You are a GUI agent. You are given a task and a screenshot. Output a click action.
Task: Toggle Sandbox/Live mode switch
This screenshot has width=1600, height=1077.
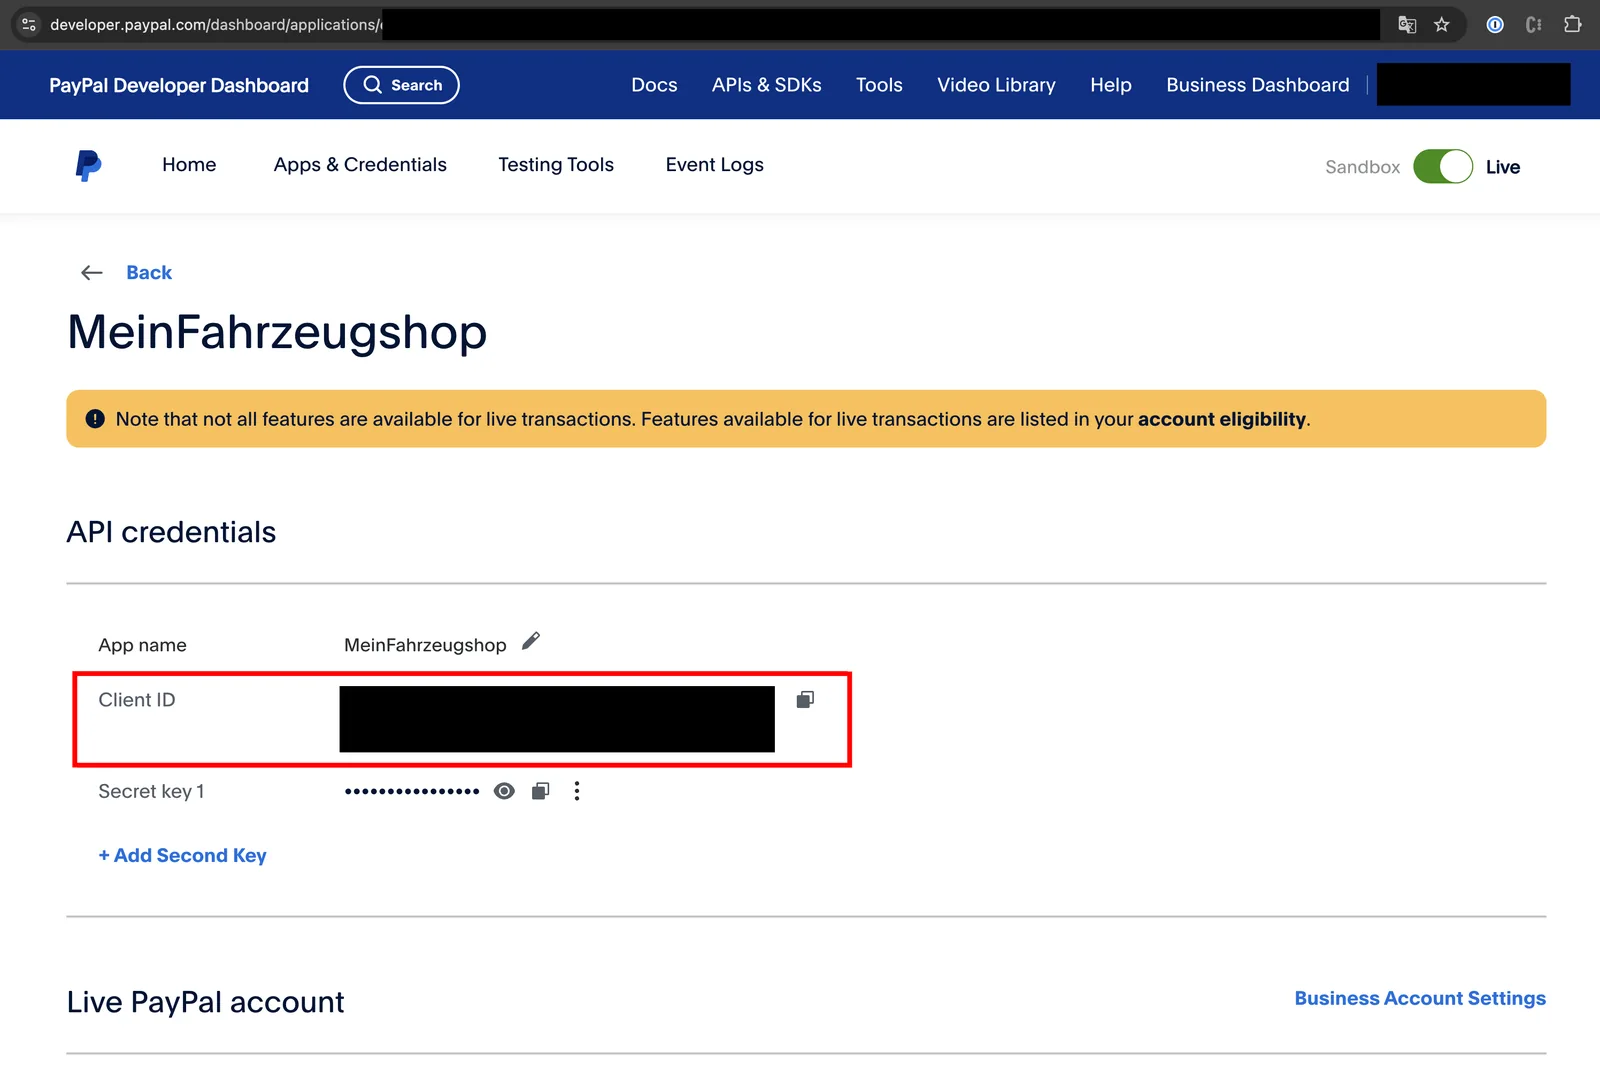pos(1443,167)
